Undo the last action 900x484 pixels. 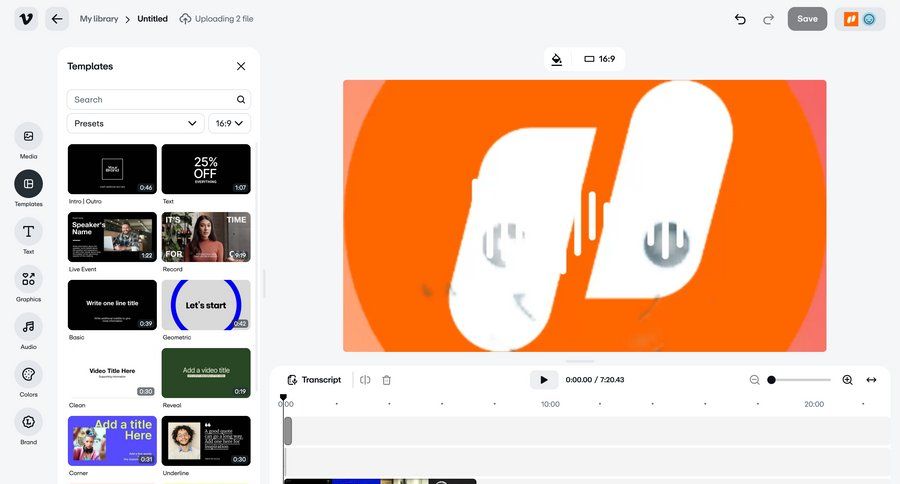(740, 19)
